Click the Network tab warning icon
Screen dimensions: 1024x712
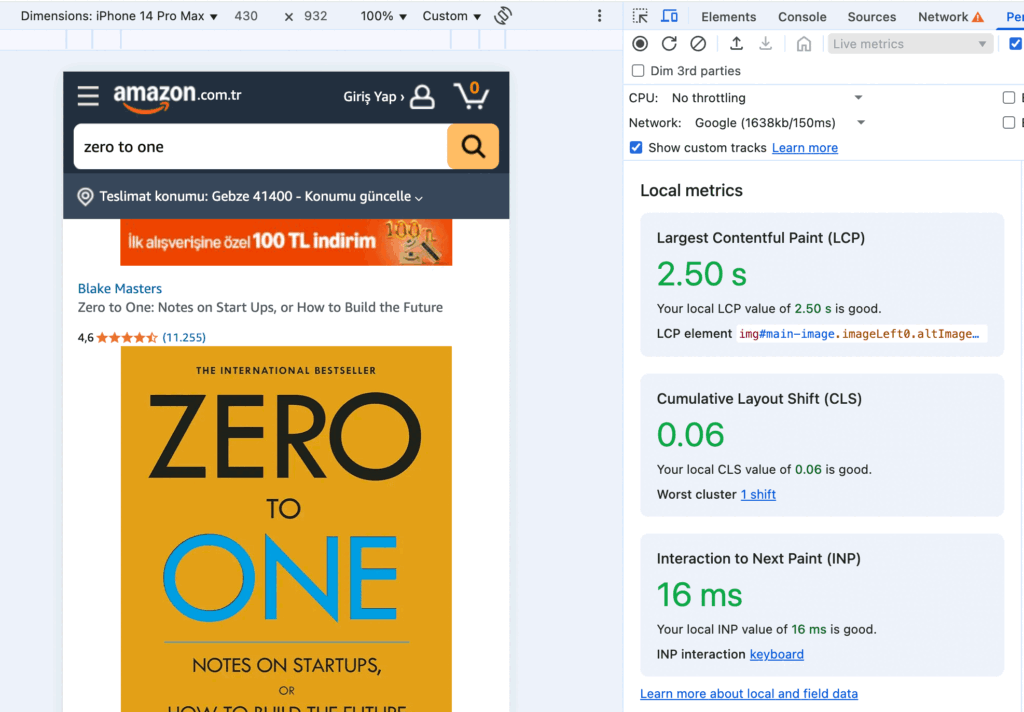coord(978,17)
